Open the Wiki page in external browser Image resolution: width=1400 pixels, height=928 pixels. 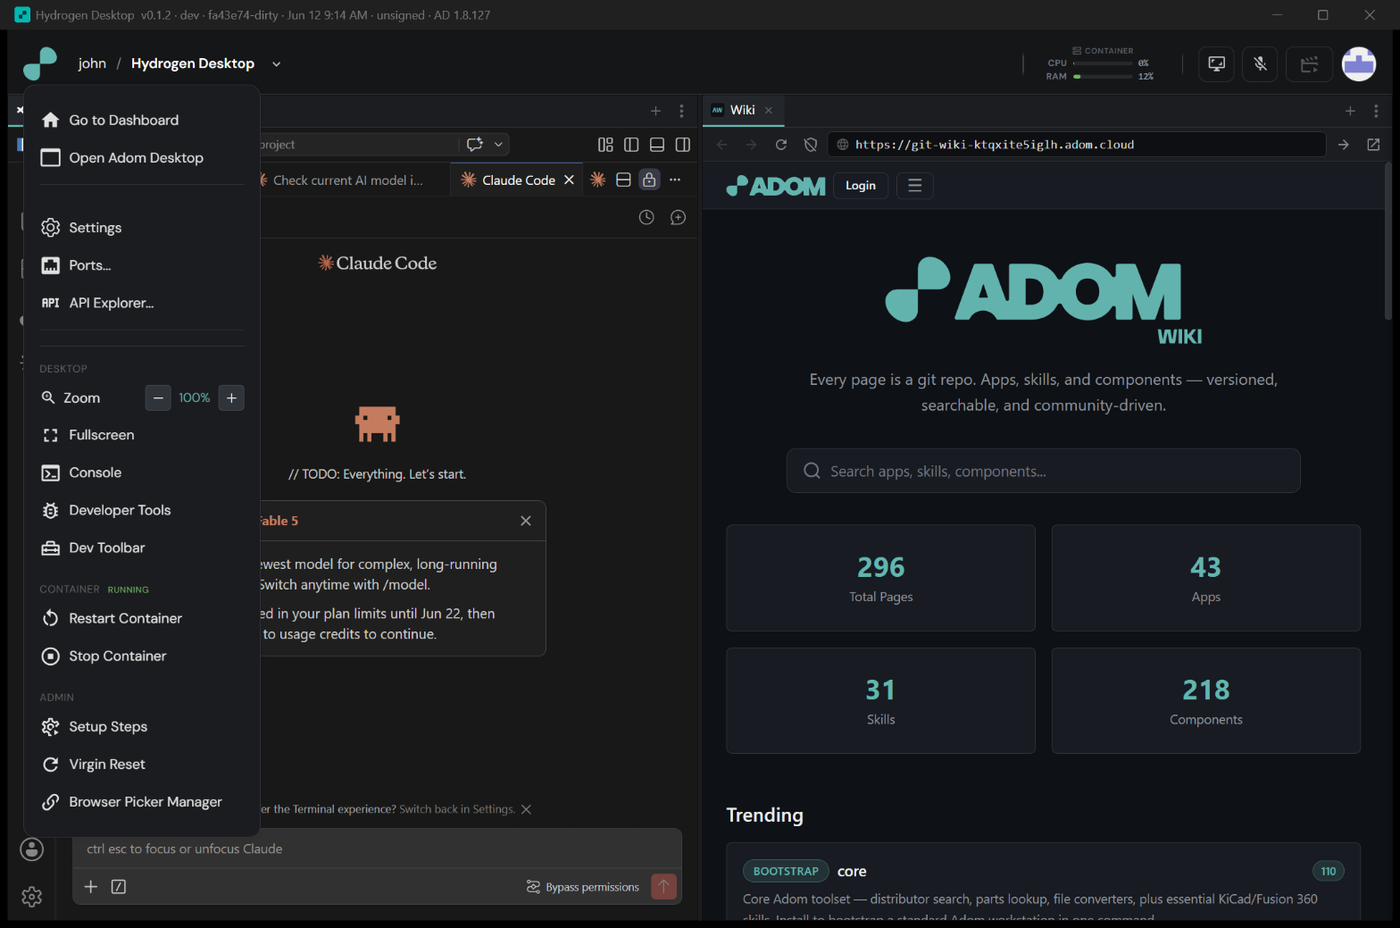tap(1374, 145)
